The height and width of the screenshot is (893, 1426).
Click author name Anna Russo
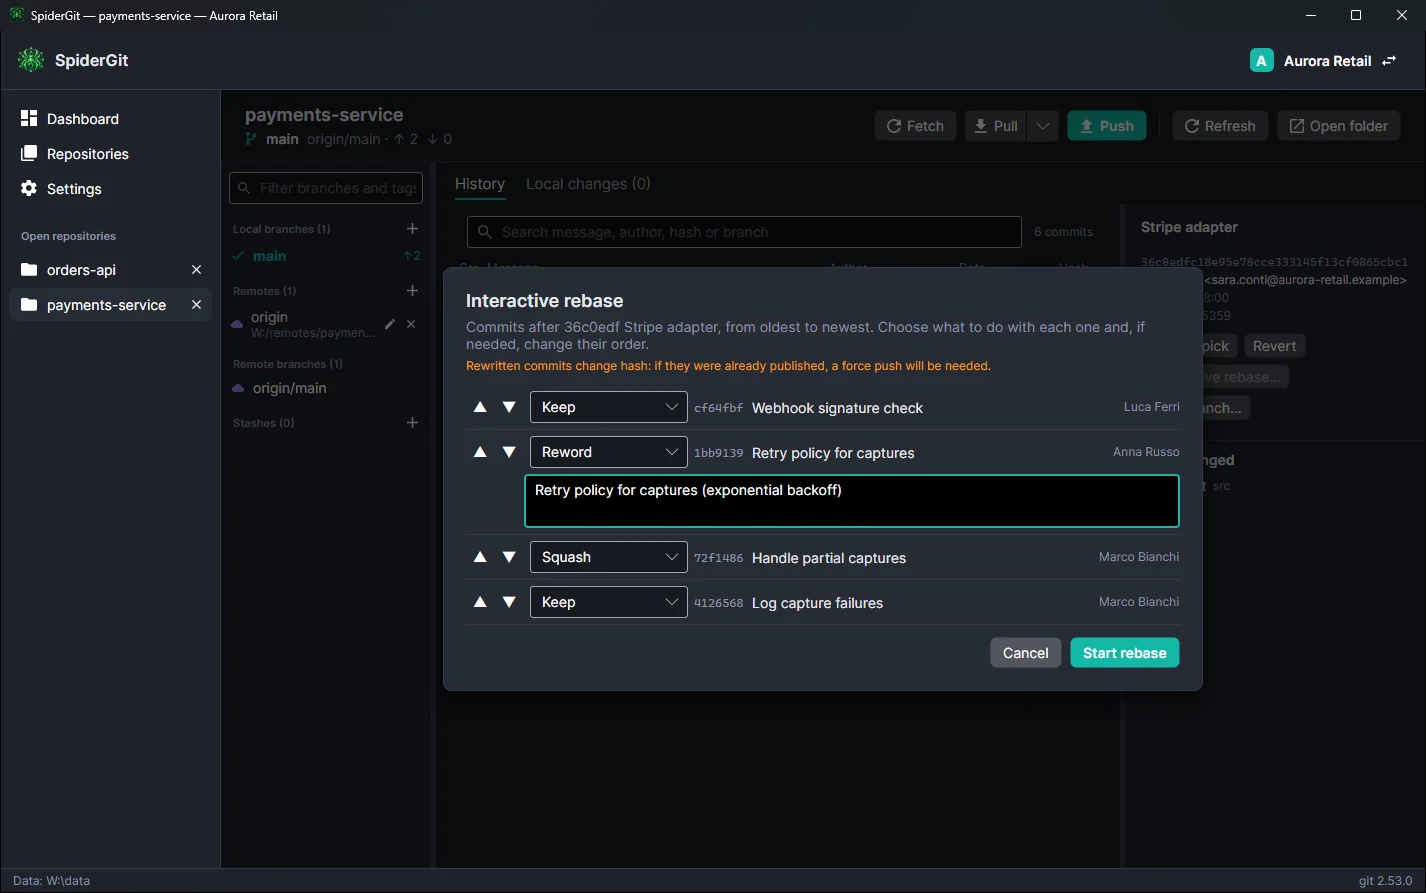pyautogui.click(x=1146, y=452)
